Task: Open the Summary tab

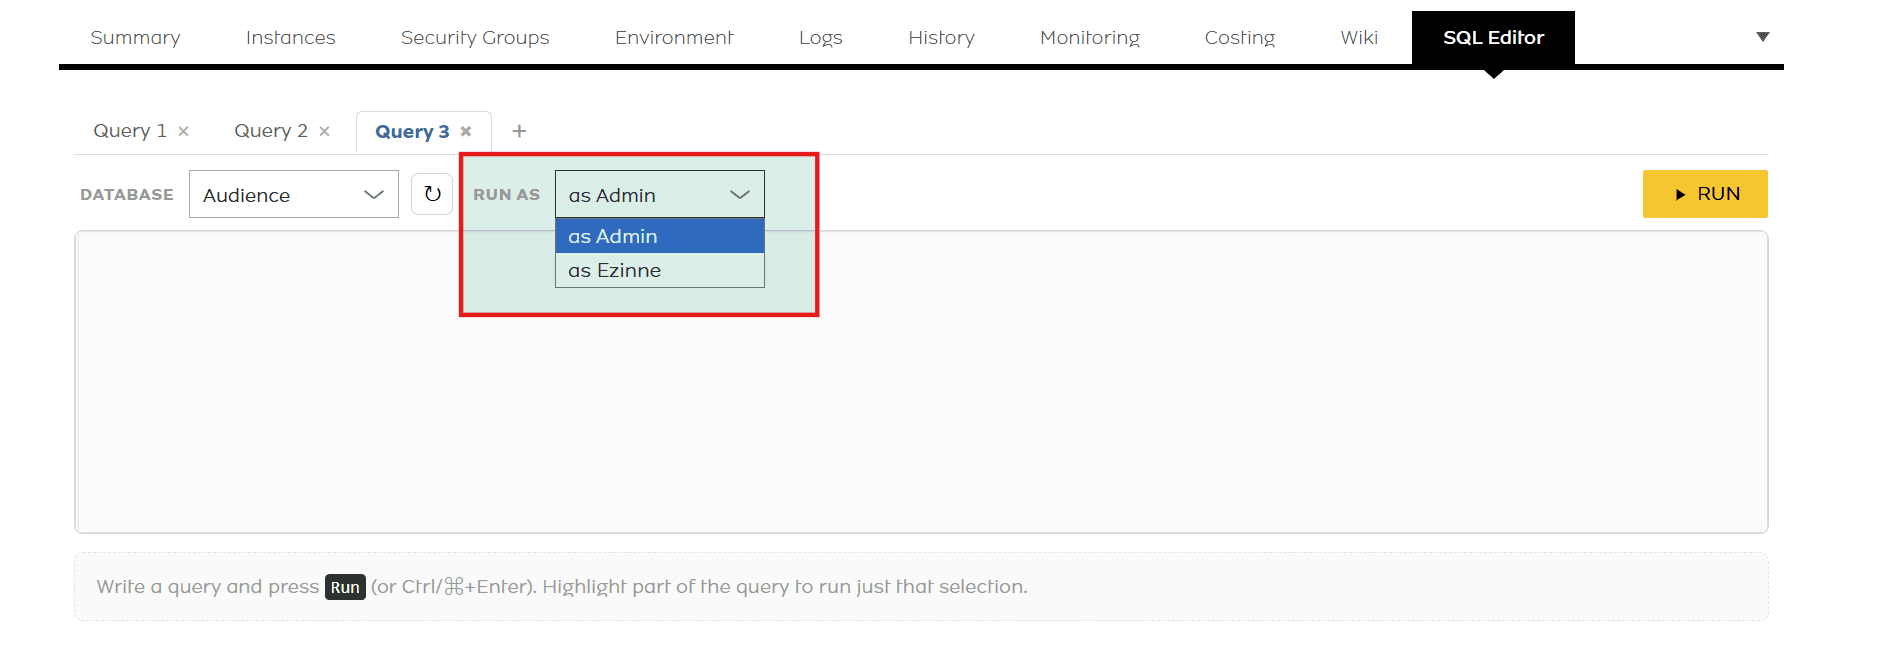Action: (135, 37)
